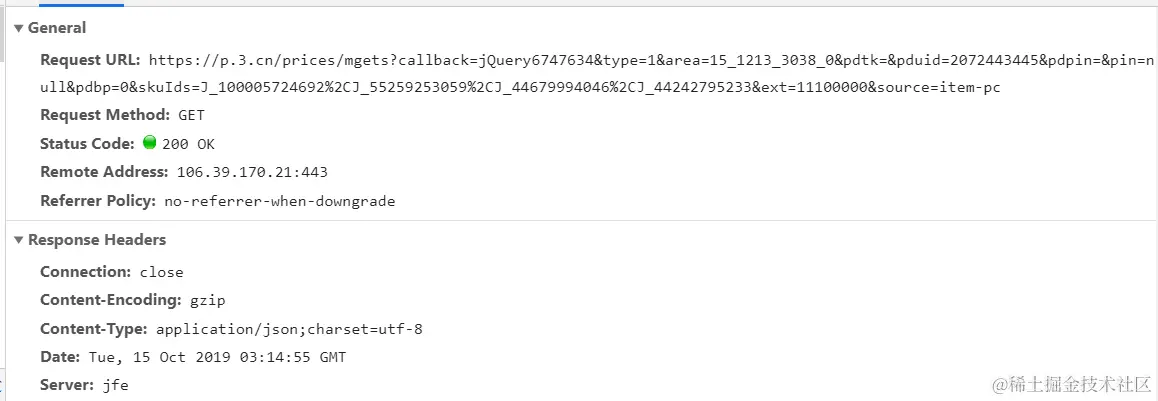This screenshot has height=401, width=1158.
Task: Select the no-referrer-when-downgrade value
Action: (x=279, y=201)
